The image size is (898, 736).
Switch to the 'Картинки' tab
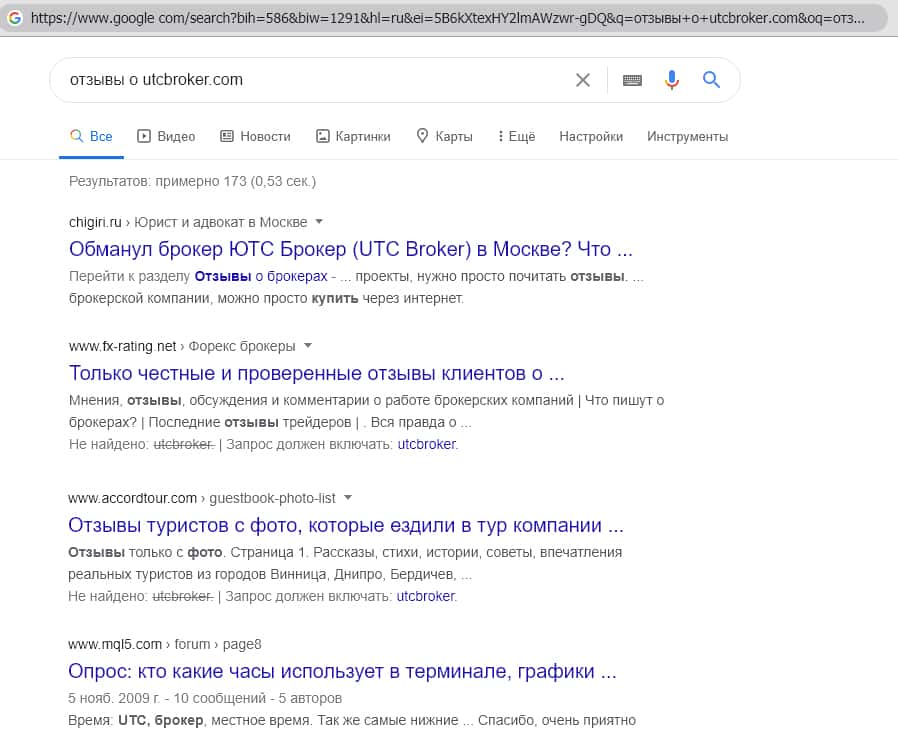click(x=353, y=136)
